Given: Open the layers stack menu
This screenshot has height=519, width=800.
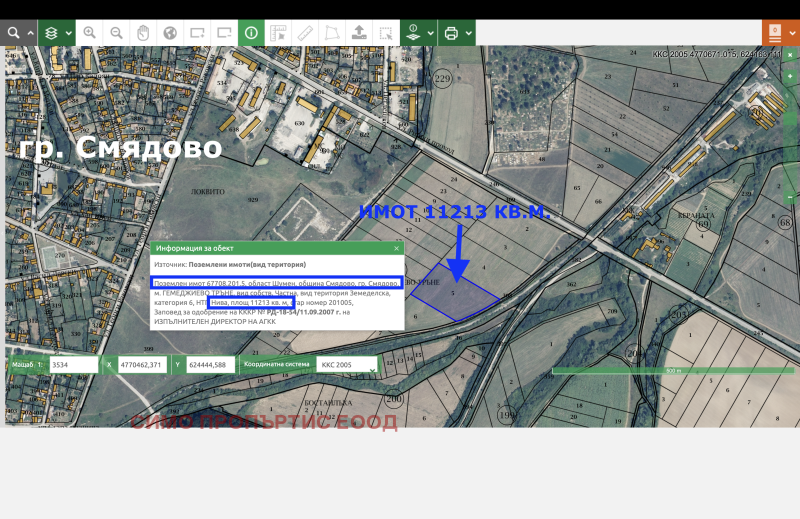Looking at the screenshot, I should coord(51,33).
